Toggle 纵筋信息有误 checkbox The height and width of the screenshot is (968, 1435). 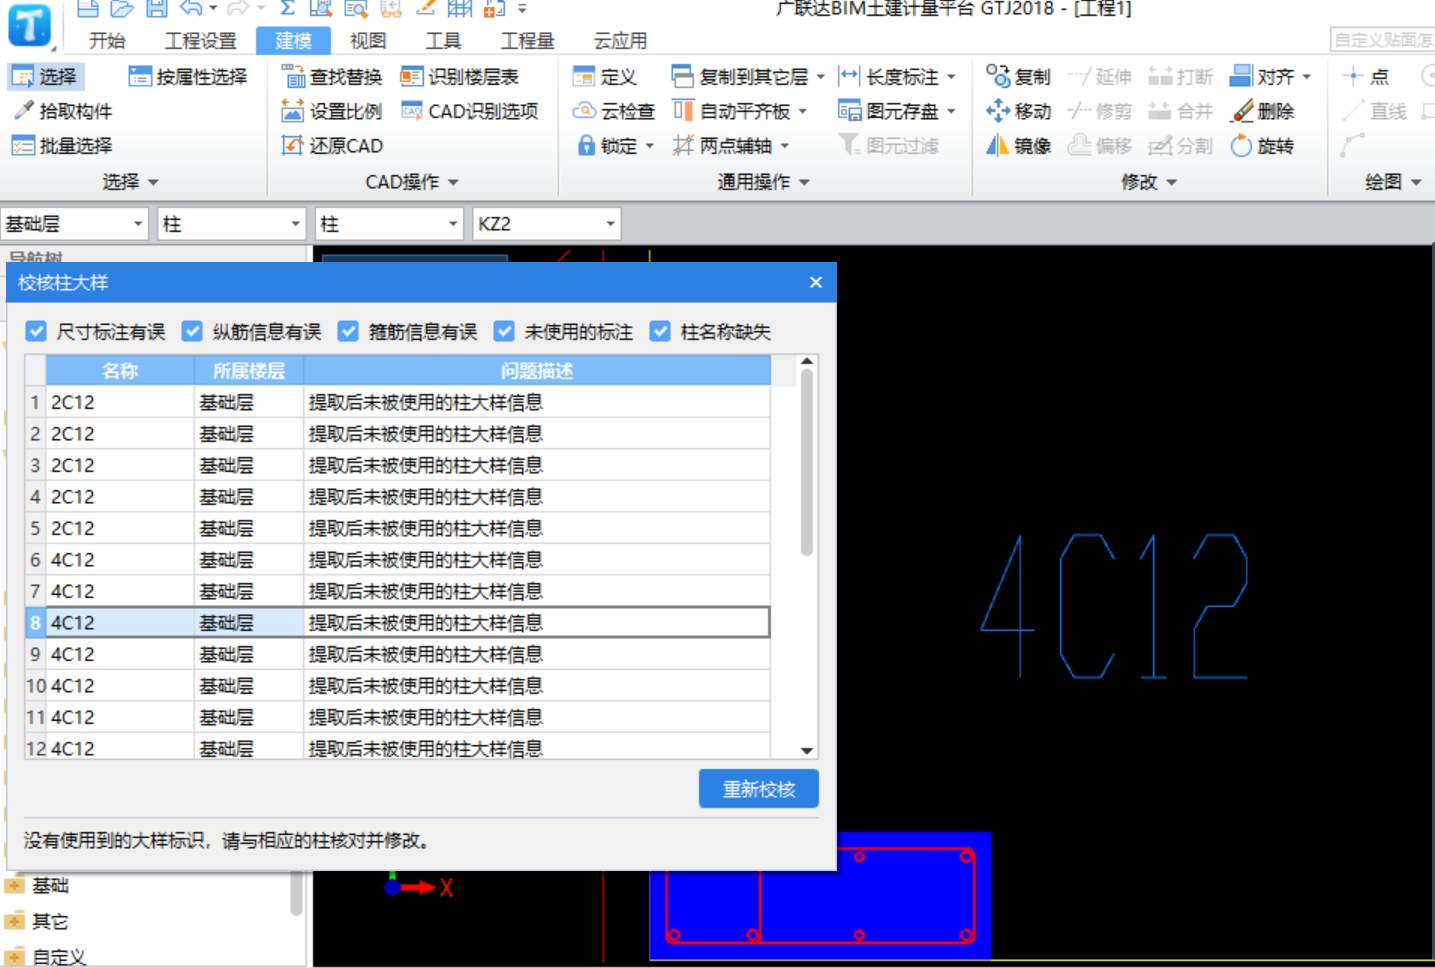click(192, 331)
